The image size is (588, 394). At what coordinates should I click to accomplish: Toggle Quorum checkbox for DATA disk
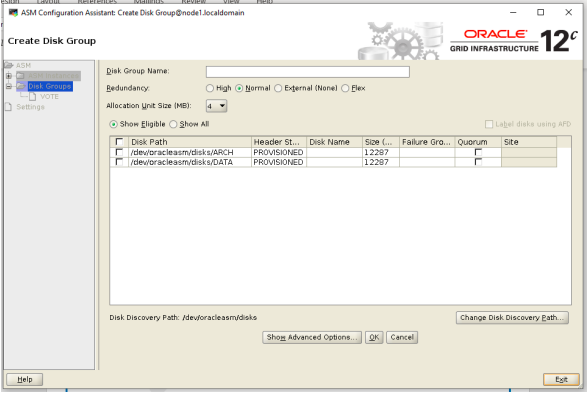(x=478, y=162)
